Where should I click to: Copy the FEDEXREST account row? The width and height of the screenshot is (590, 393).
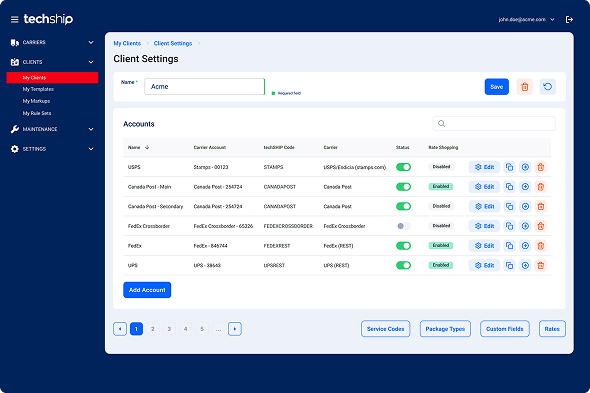pos(509,246)
